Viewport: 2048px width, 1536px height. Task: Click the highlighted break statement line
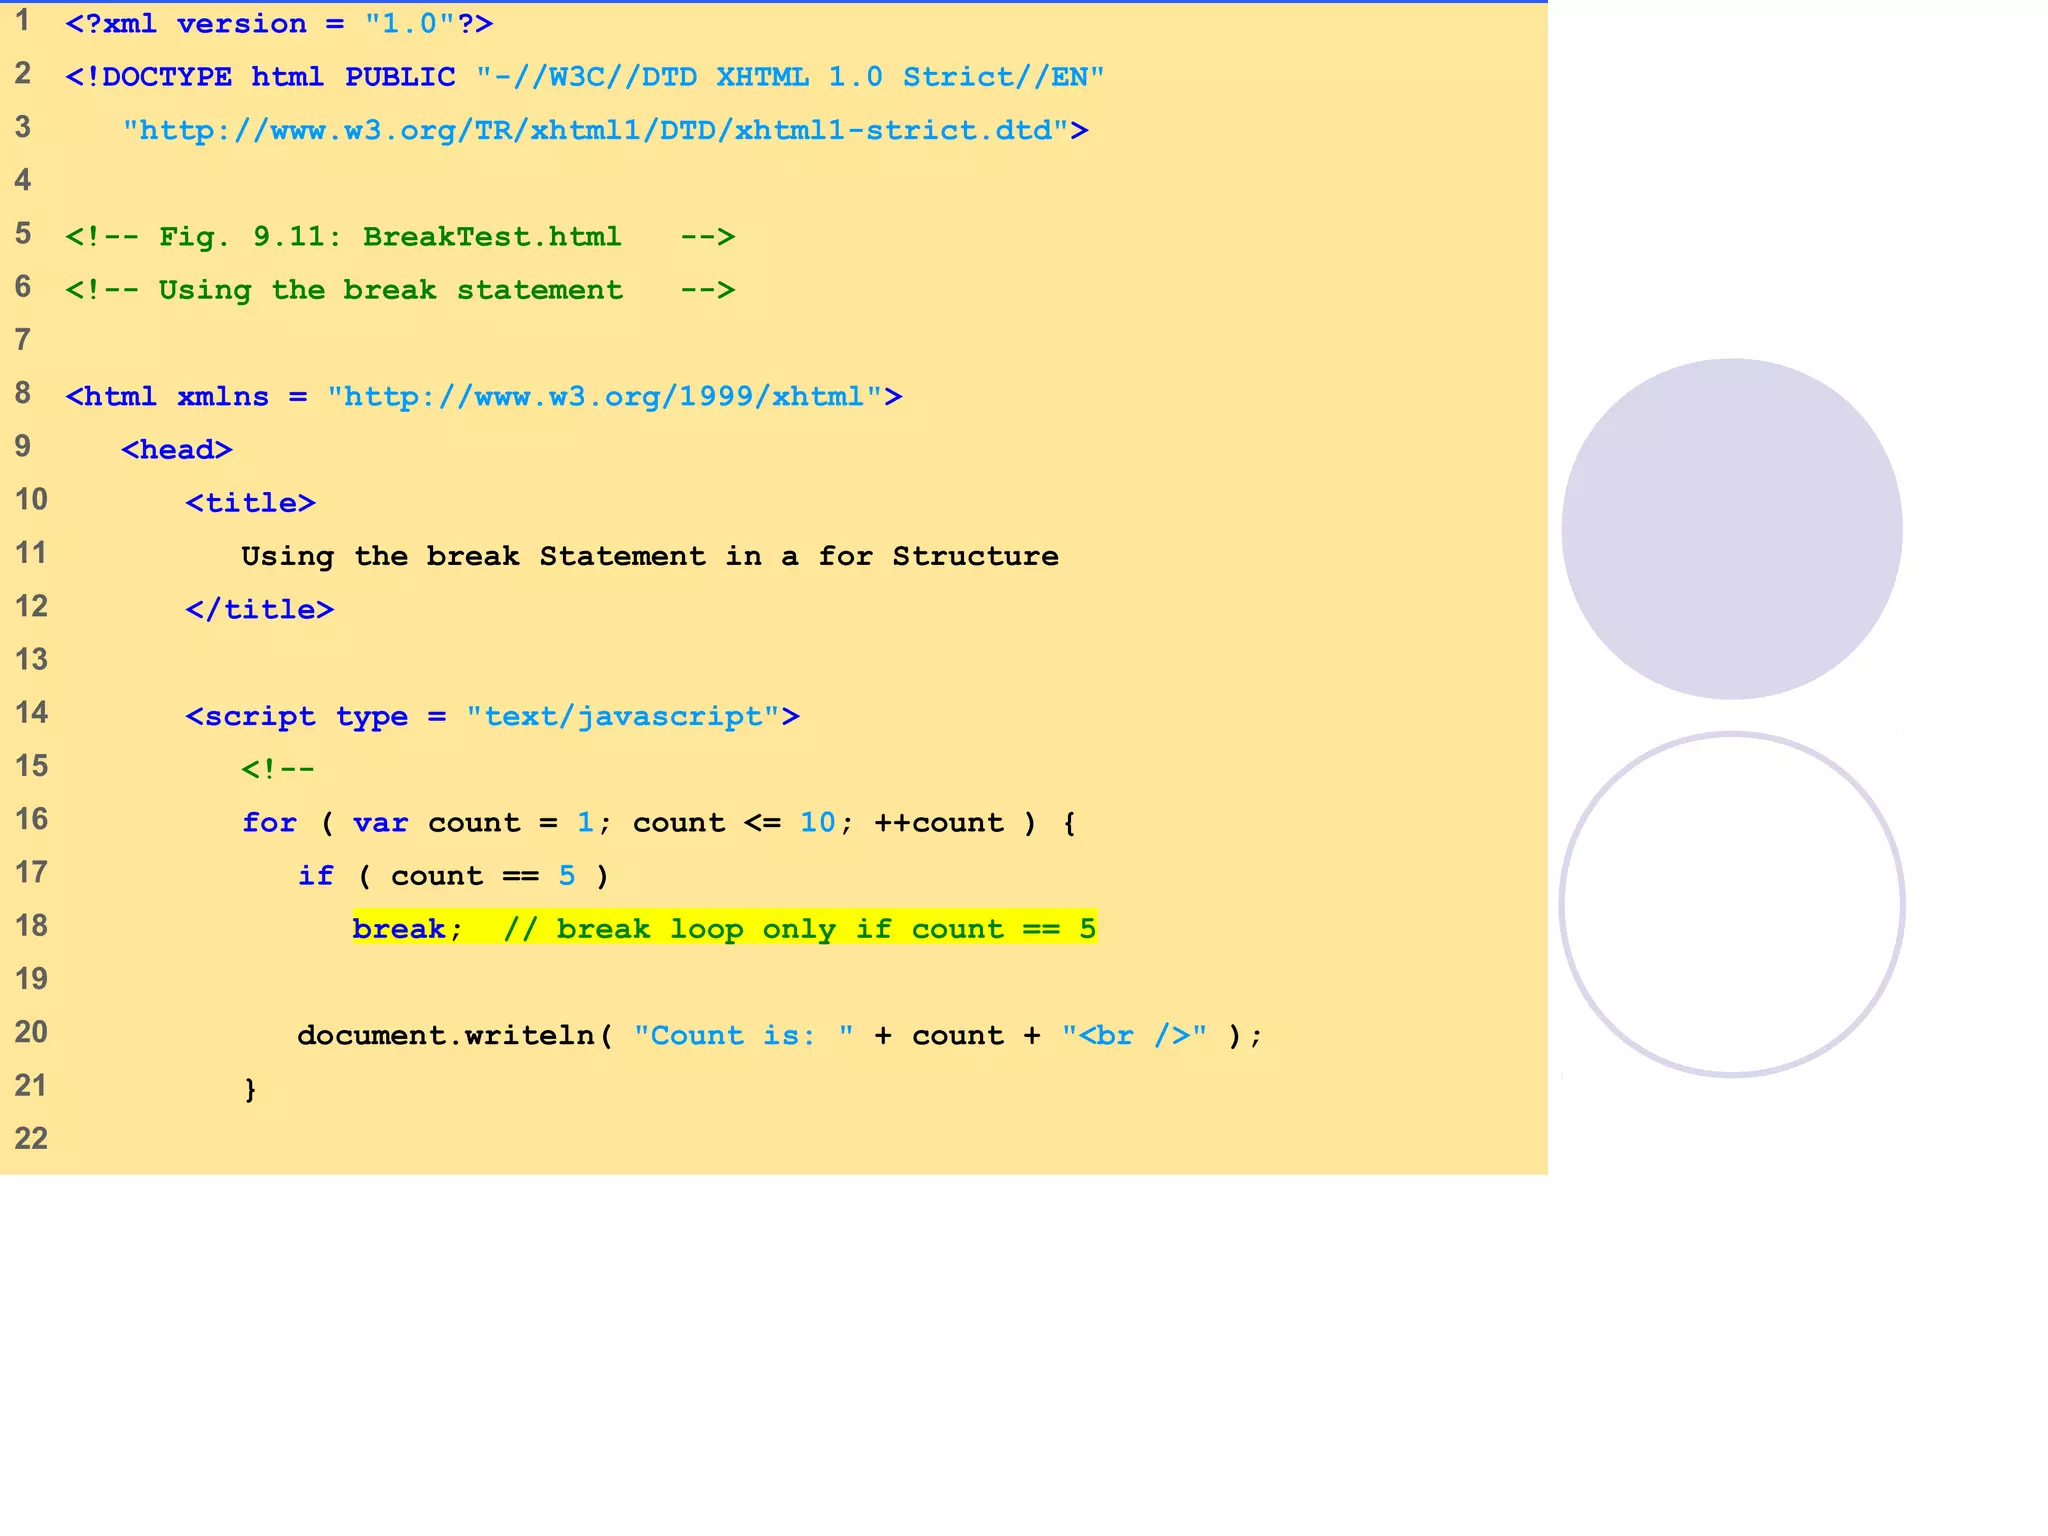click(725, 929)
